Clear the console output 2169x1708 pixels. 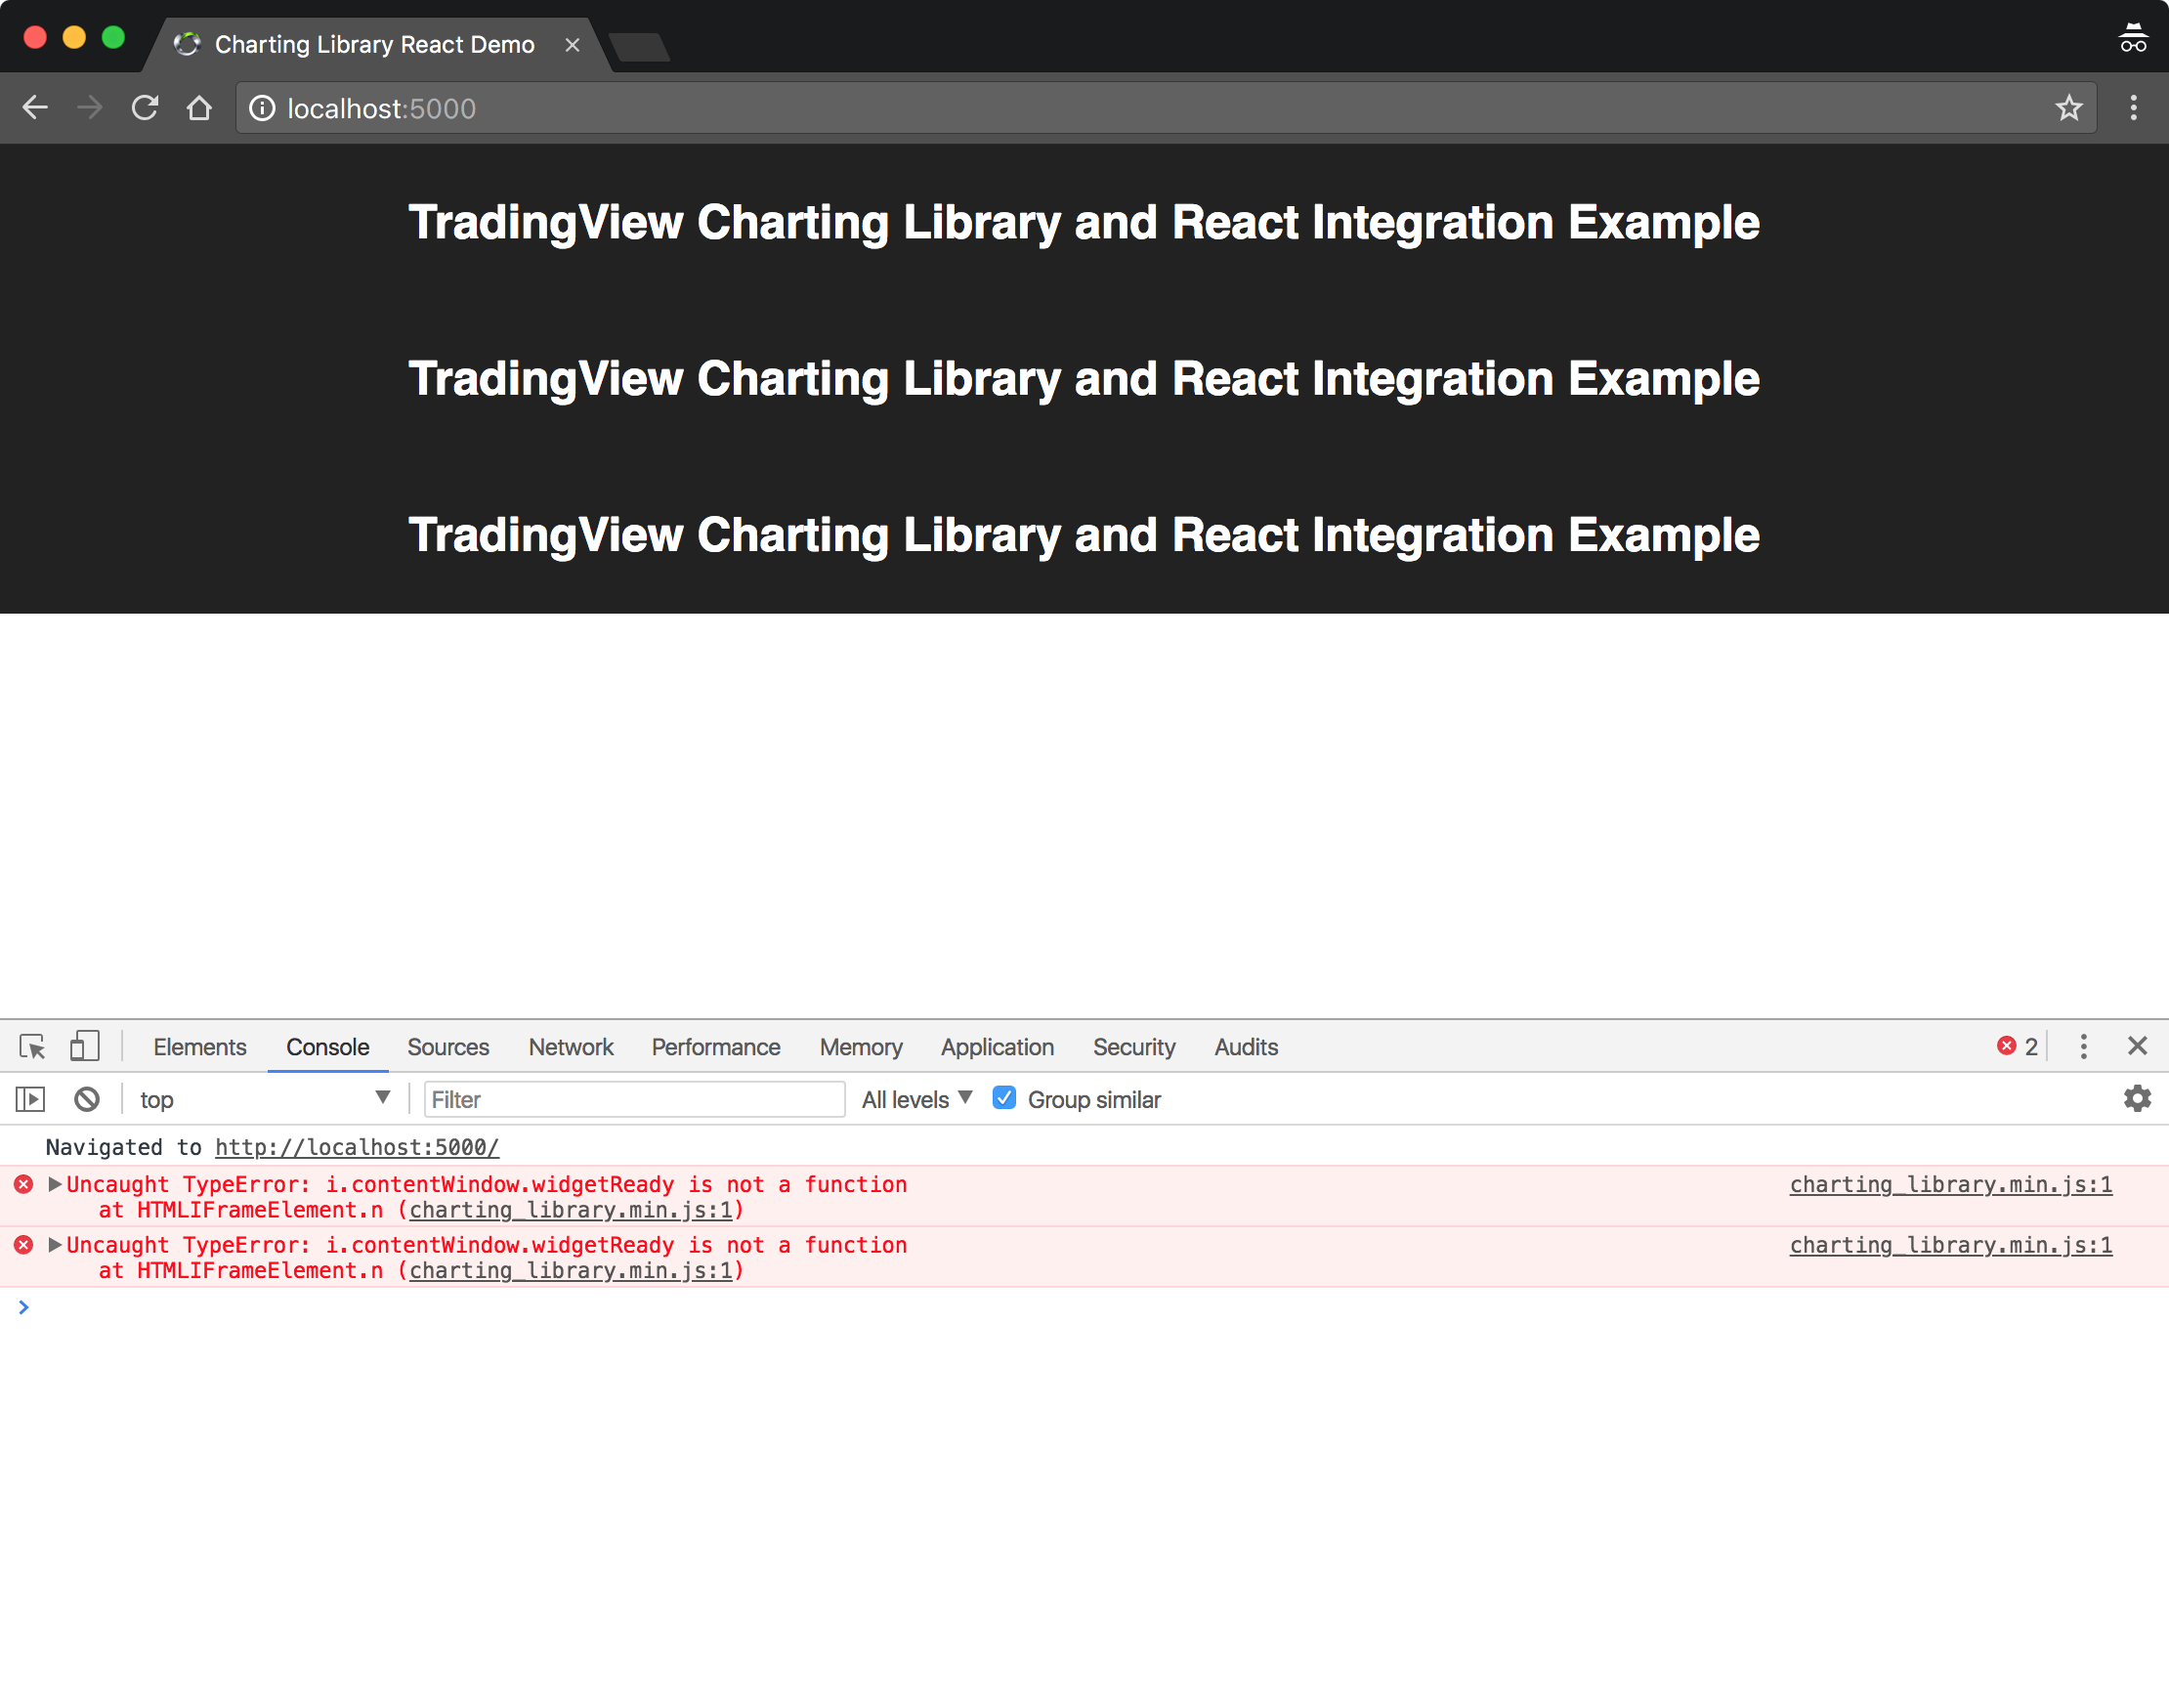(87, 1100)
